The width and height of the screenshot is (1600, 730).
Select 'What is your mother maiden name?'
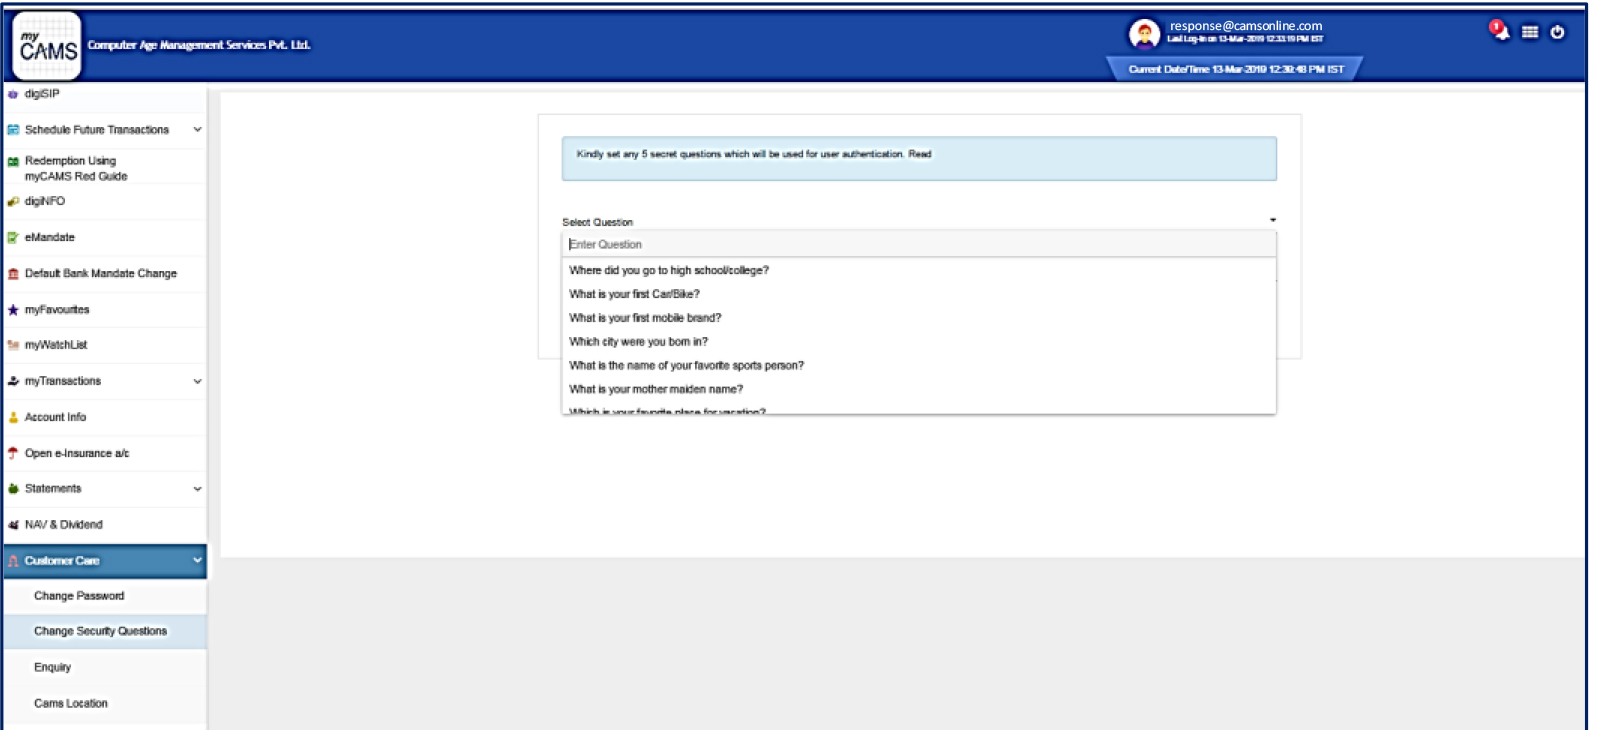point(656,389)
